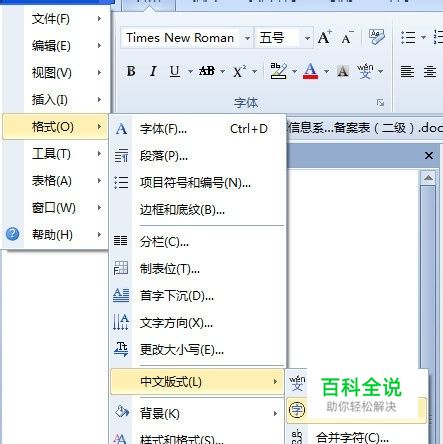443x444 pixels.
Task: Click the paragraph icon beside 段落(P)
Action: tap(121, 156)
